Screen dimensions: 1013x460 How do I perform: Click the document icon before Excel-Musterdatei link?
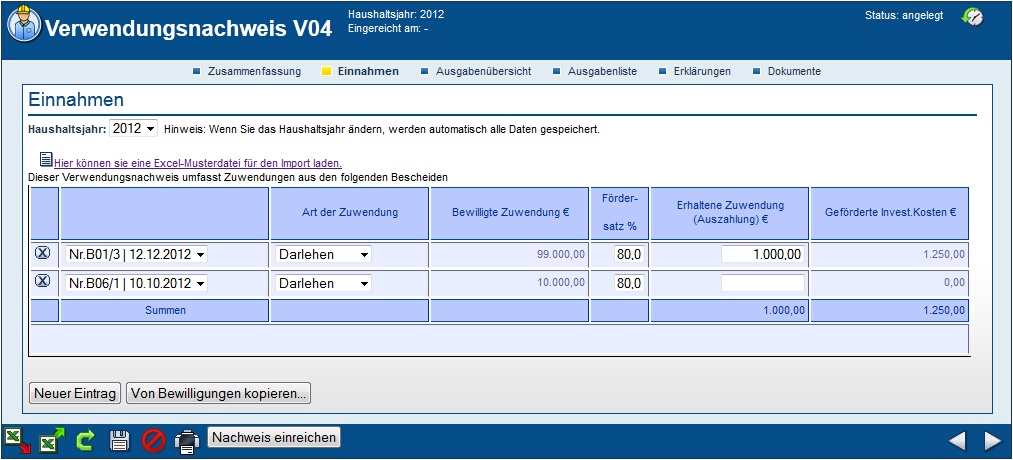[46, 158]
